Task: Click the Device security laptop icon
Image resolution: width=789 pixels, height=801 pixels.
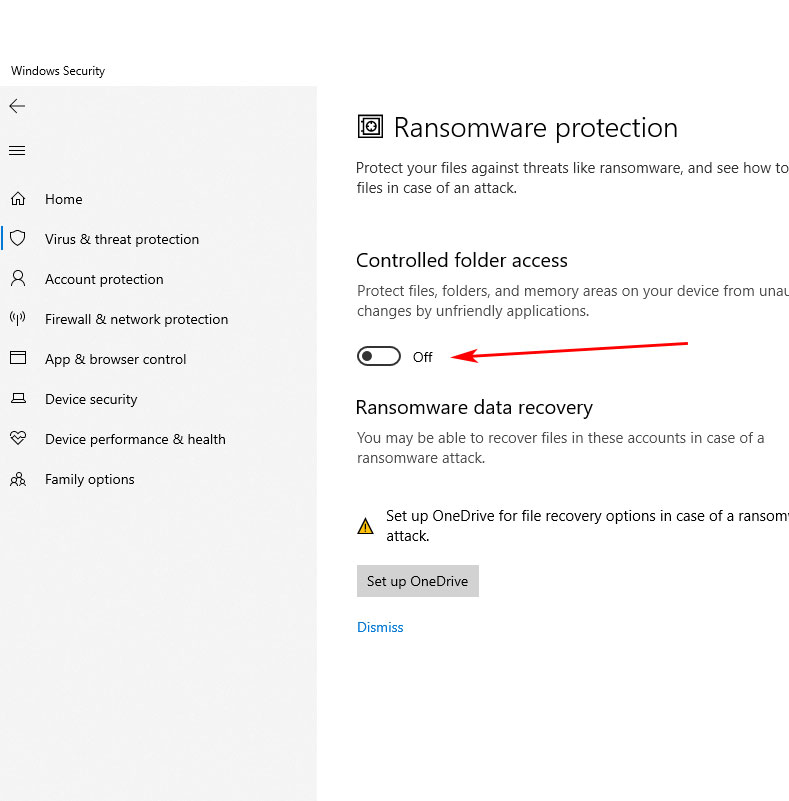Action: pyautogui.click(x=18, y=398)
